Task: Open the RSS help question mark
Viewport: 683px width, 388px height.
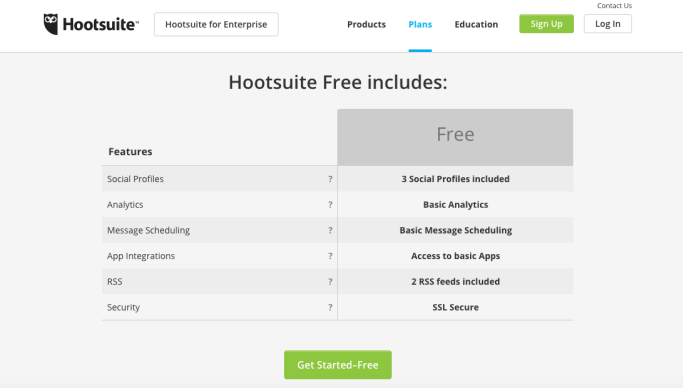Action: pyautogui.click(x=330, y=282)
